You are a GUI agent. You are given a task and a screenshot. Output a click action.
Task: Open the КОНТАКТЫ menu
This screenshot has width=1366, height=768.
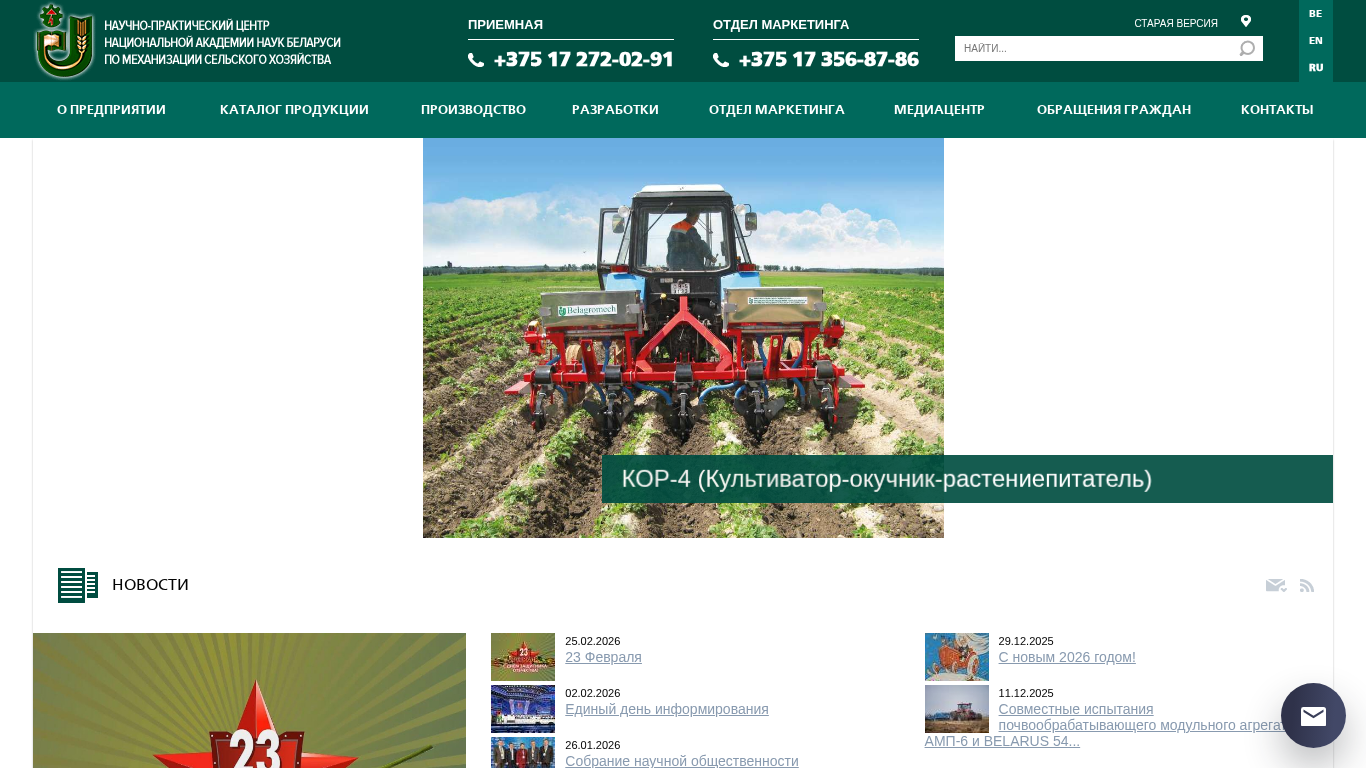(1277, 110)
